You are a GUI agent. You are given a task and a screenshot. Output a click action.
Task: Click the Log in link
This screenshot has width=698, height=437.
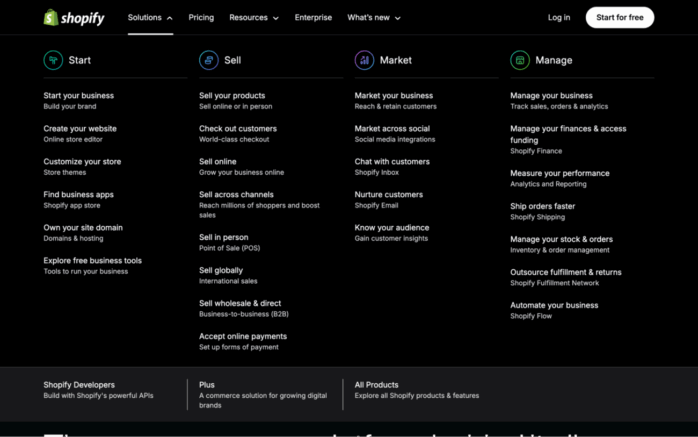[559, 17]
